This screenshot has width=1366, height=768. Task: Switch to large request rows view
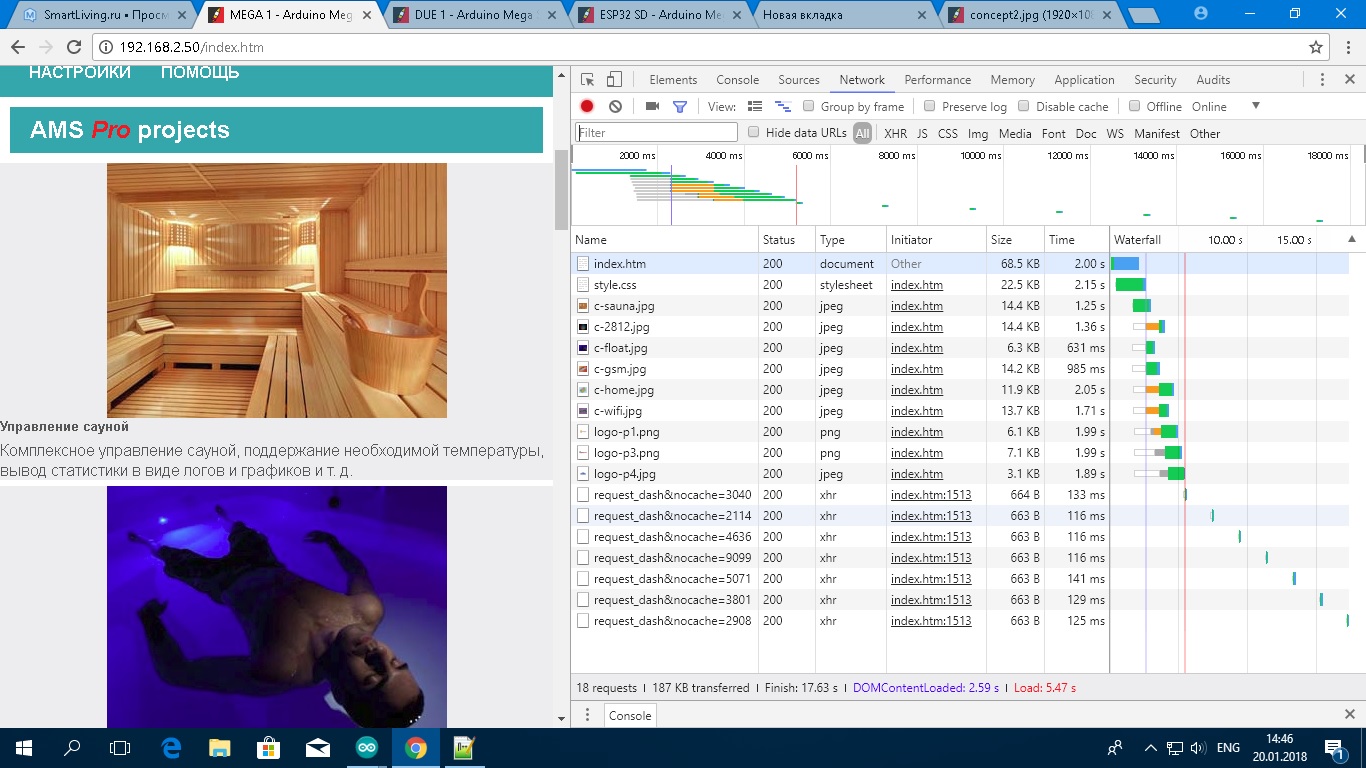(755, 107)
